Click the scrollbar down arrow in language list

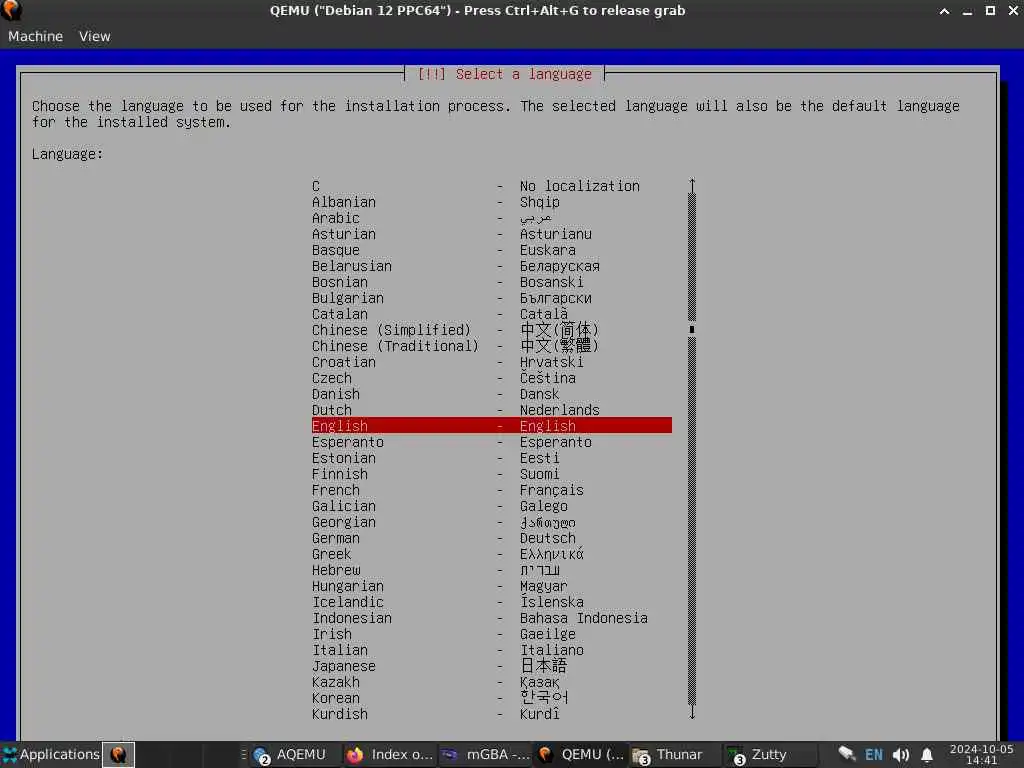(x=692, y=712)
